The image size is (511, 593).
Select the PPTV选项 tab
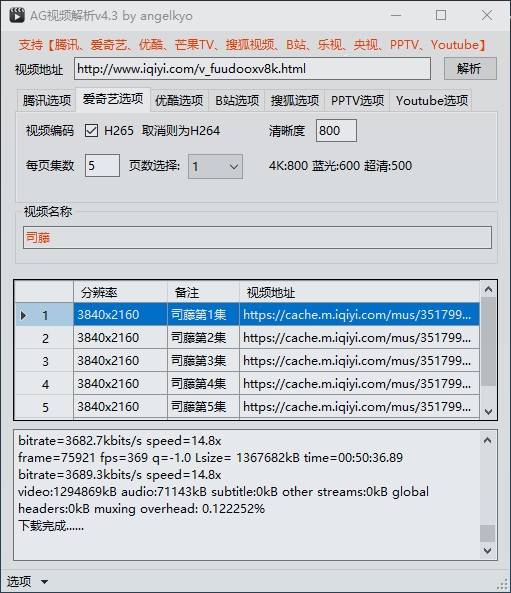[x=357, y=101]
